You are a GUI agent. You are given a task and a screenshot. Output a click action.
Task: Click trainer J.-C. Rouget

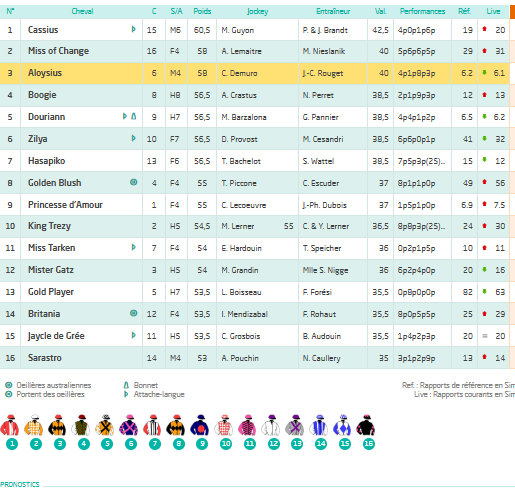coord(323,73)
